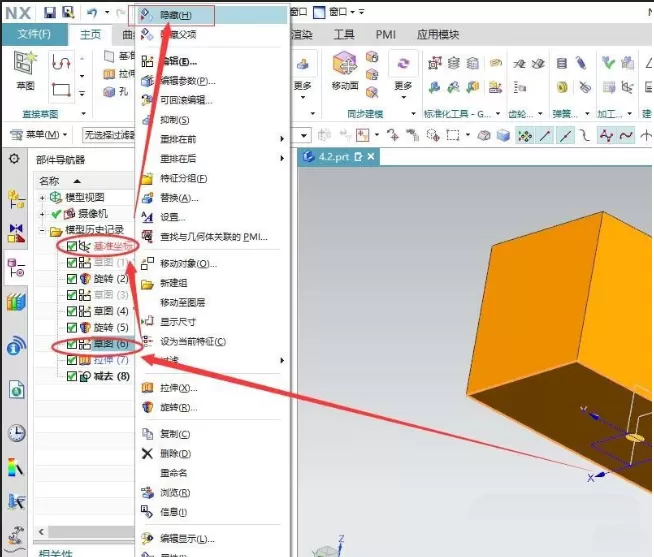Toggle checkbox for 草图 (1)

click(72, 262)
